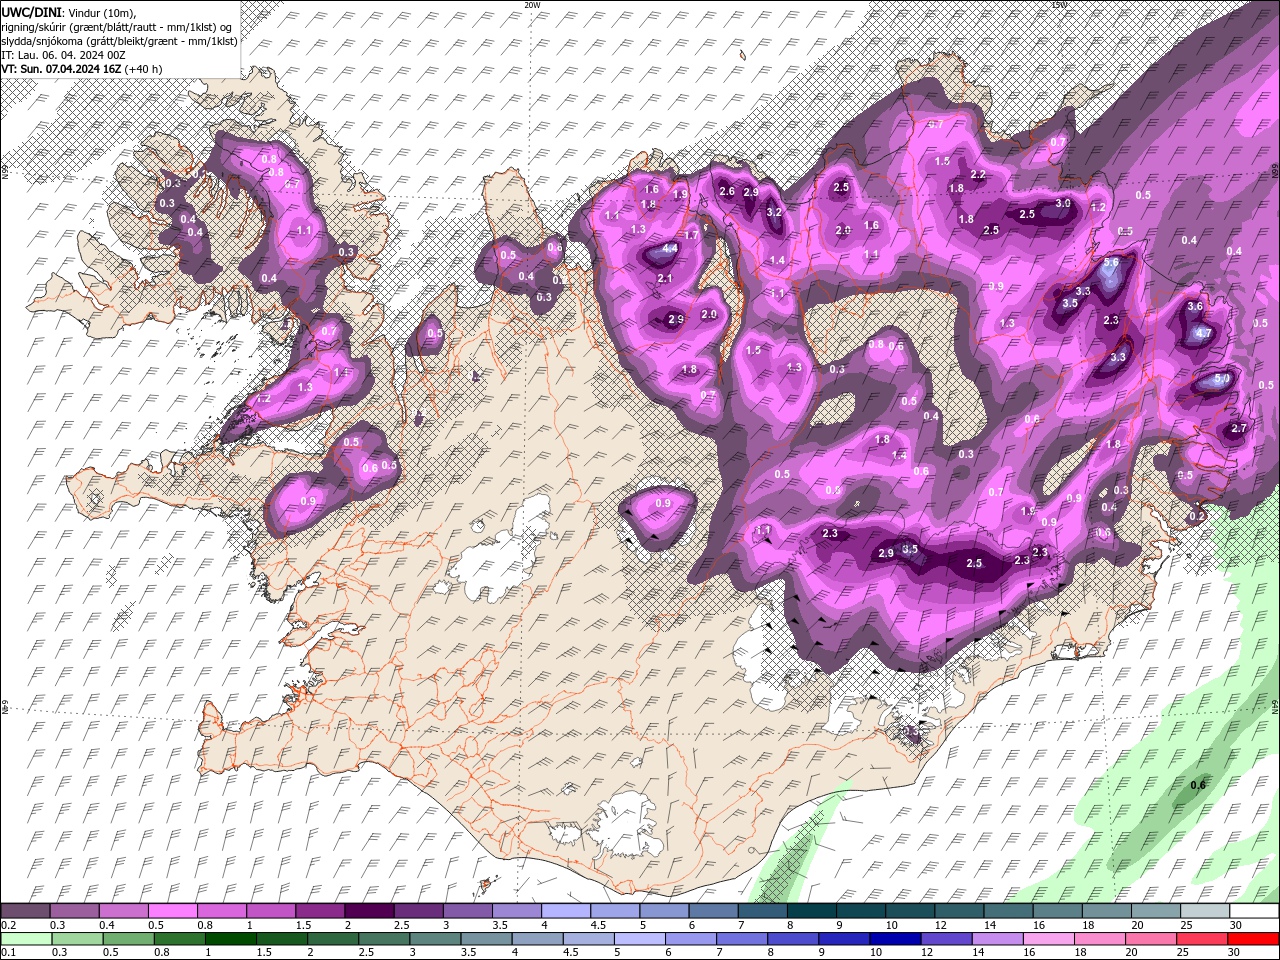Click the 0.1 label in the rain legend row

pos(8,954)
